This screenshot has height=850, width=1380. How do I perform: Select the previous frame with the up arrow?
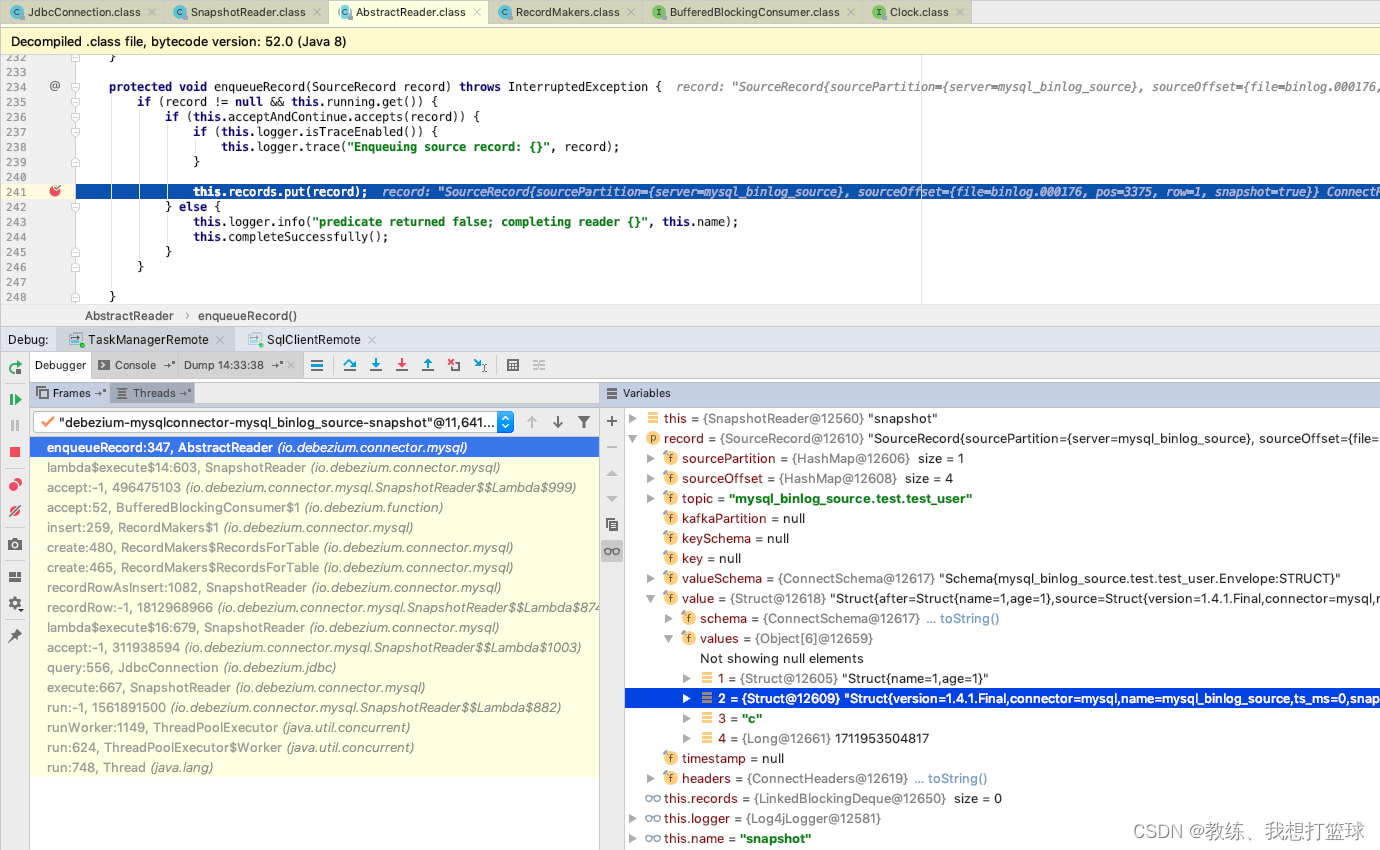(x=532, y=422)
